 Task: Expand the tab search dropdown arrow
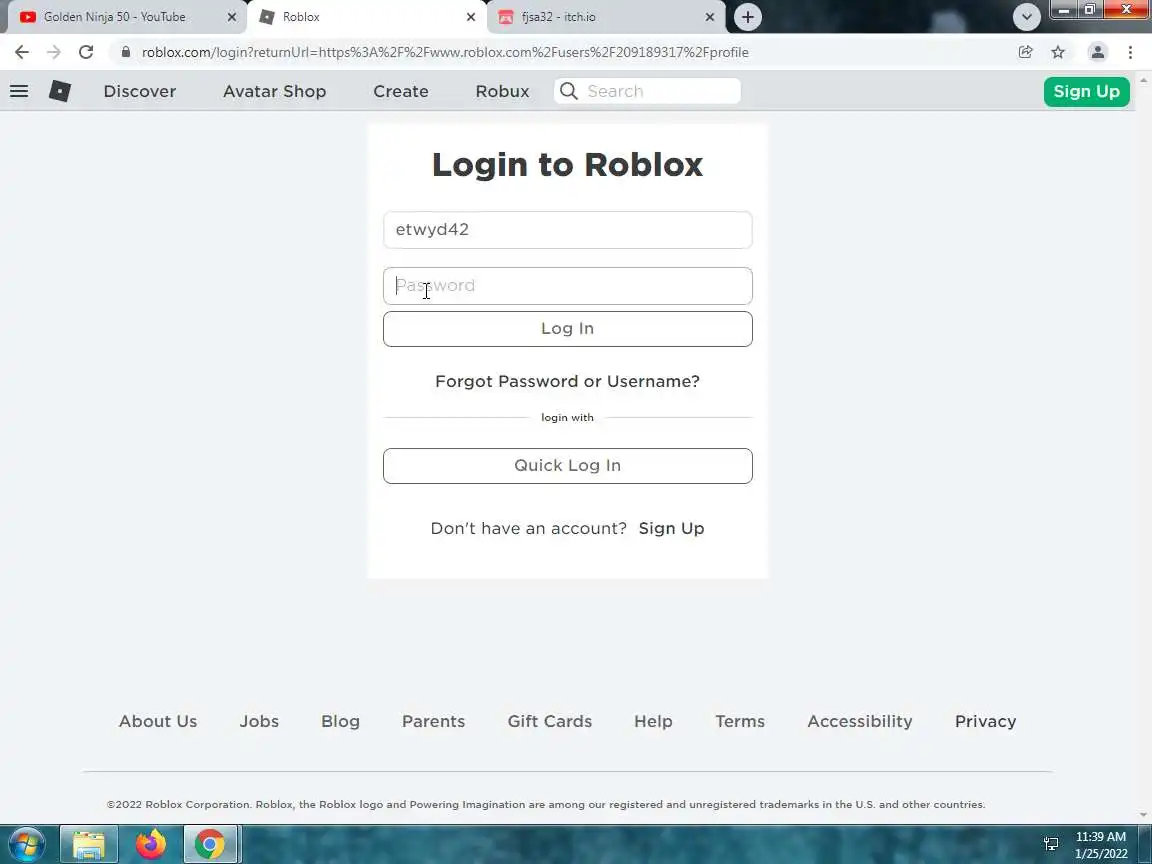[x=1026, y=17]
